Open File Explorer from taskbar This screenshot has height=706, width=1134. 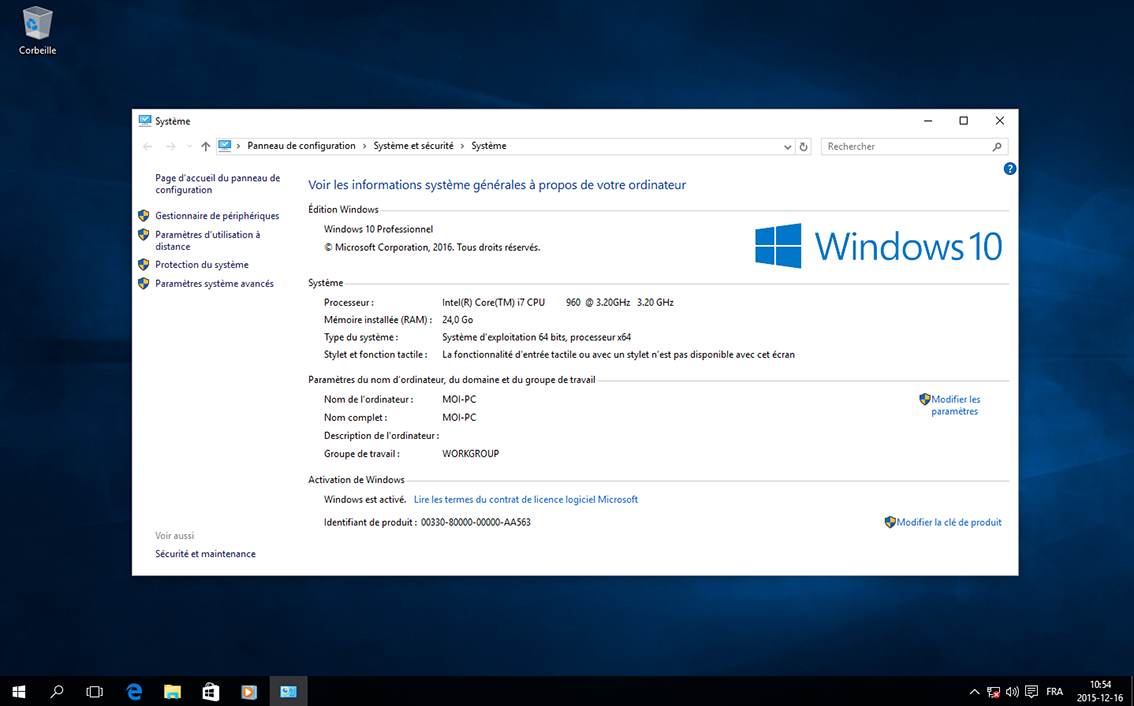tap(172, 692)
